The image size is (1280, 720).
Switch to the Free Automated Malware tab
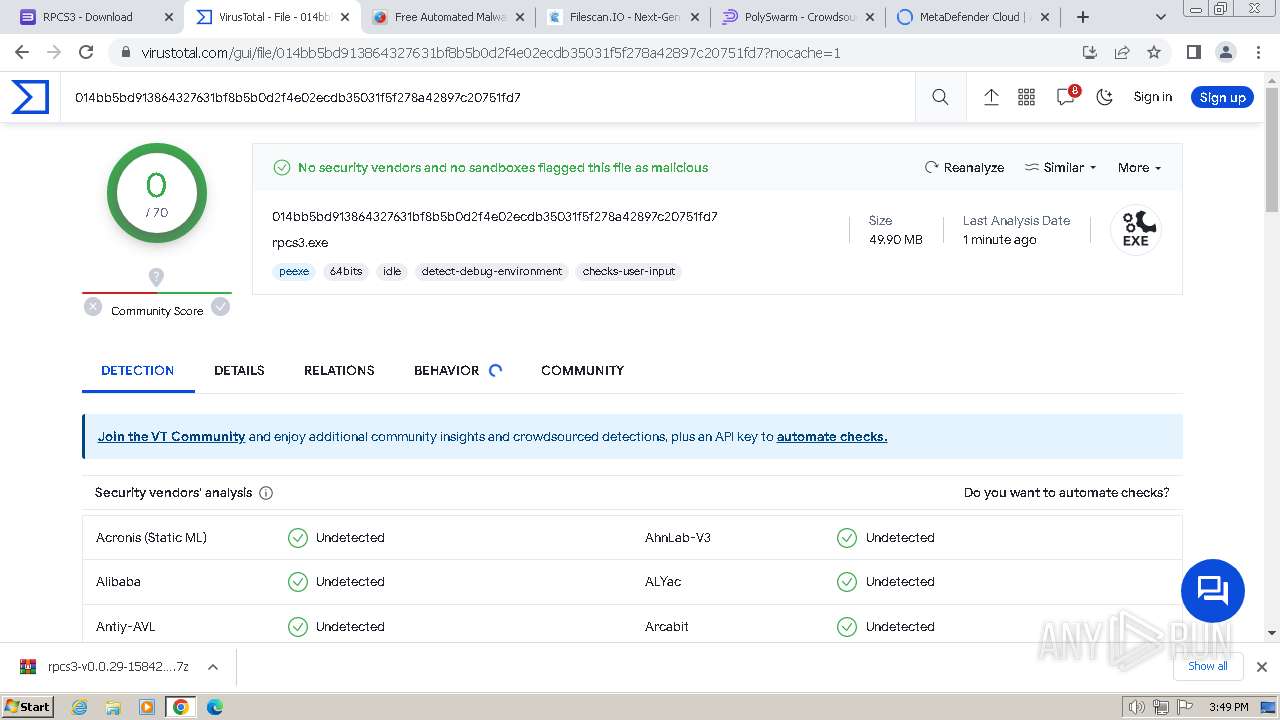click(x=448, y=17)
